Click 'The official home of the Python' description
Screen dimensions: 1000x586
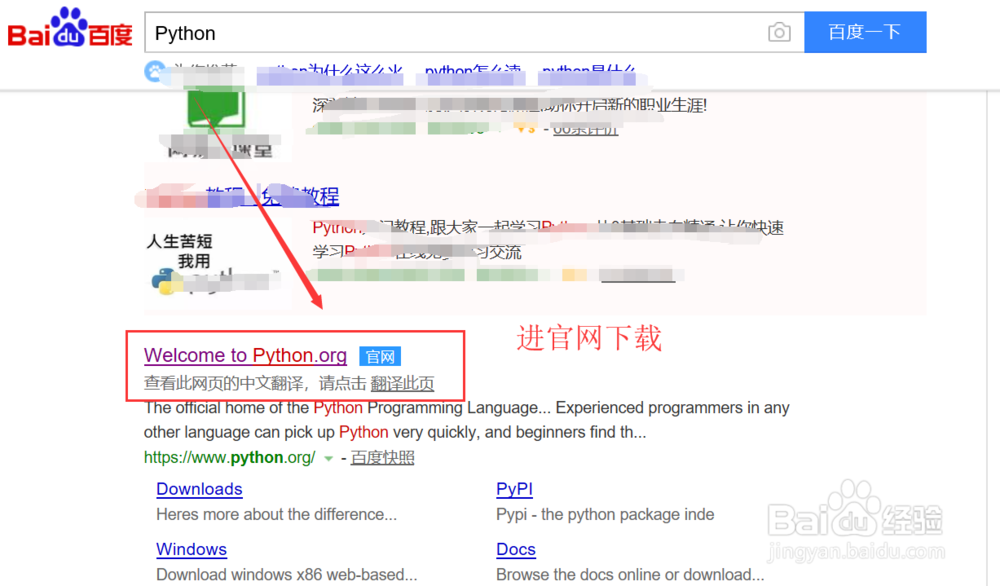pyautogui.click(x=466, y=420)
